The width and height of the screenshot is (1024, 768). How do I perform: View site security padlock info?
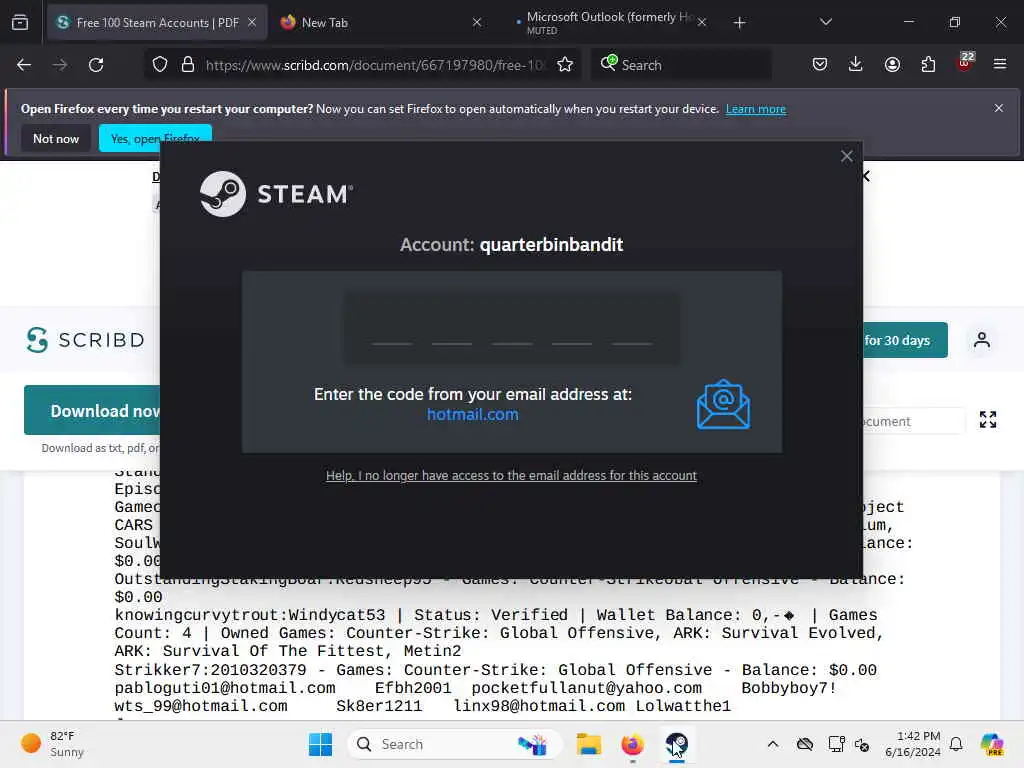188,65
